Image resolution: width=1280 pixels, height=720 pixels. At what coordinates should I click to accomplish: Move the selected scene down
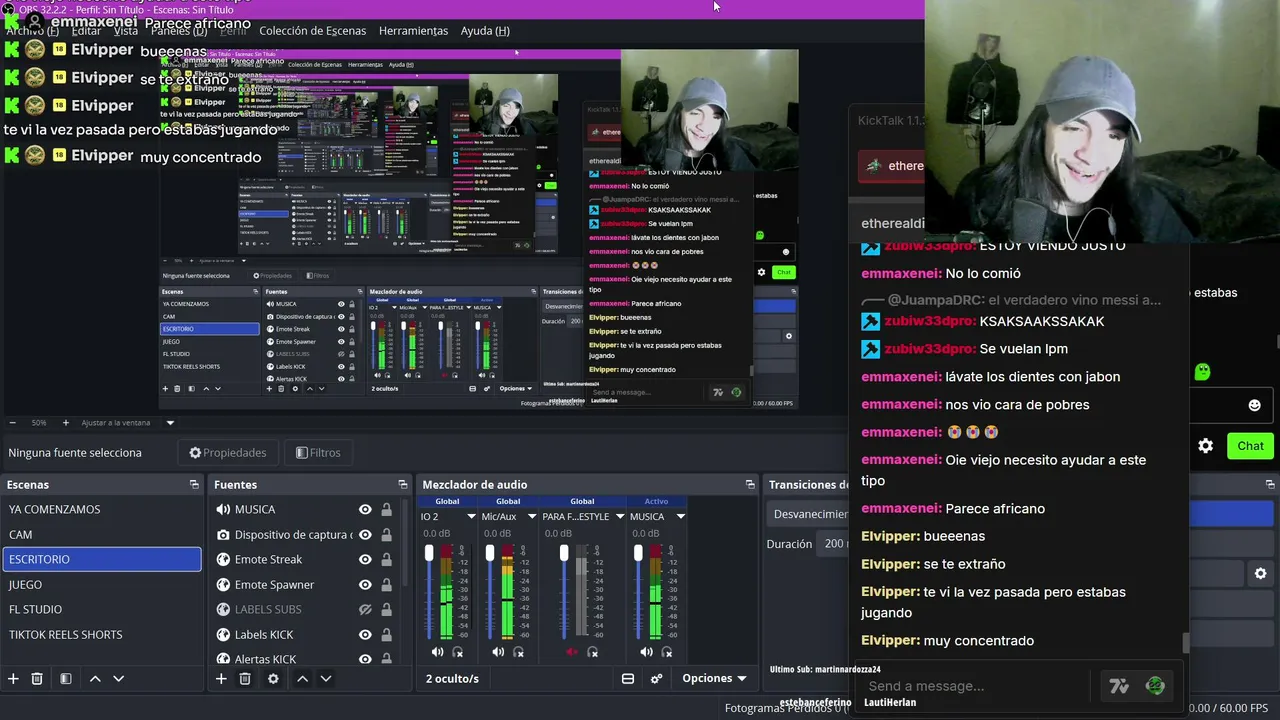coord(118,679)
